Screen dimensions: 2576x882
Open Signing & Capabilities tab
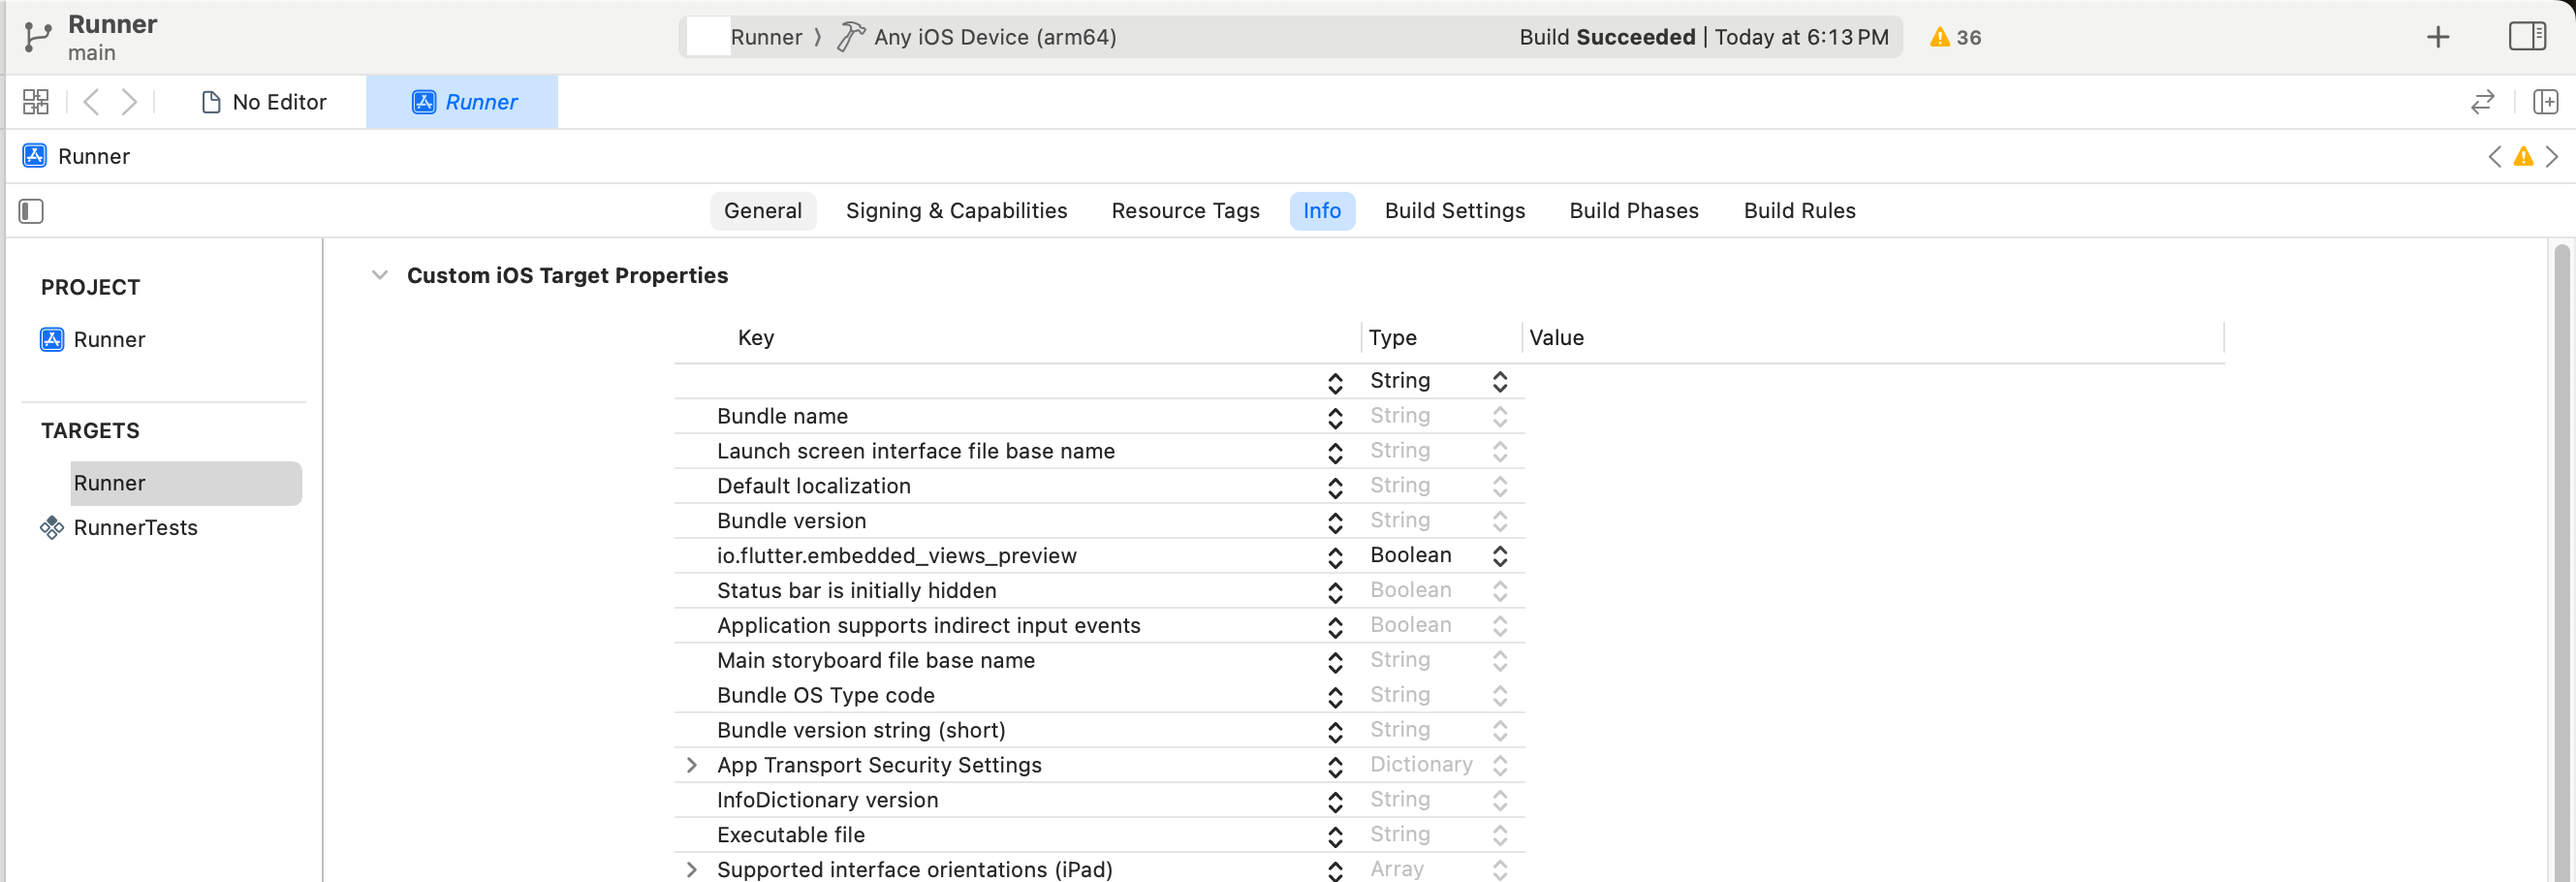pyautogui.click(x=956, y=211)
